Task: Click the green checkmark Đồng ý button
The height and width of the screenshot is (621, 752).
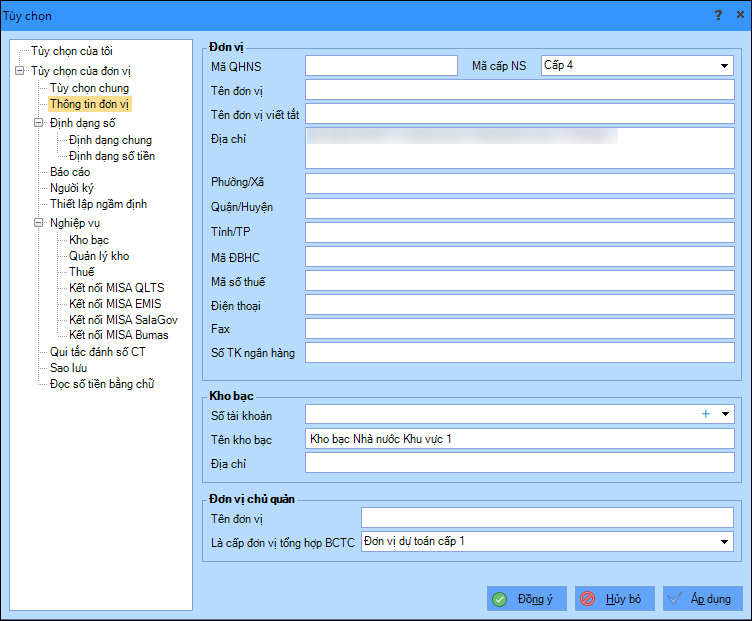Action: tap(527, 598)
